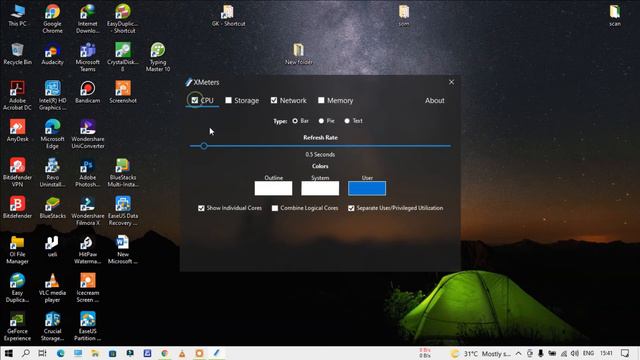This screenshot has width=640, height=360.
Task: Launch AnyDesk from the desktop
Action: pos(17,130)
